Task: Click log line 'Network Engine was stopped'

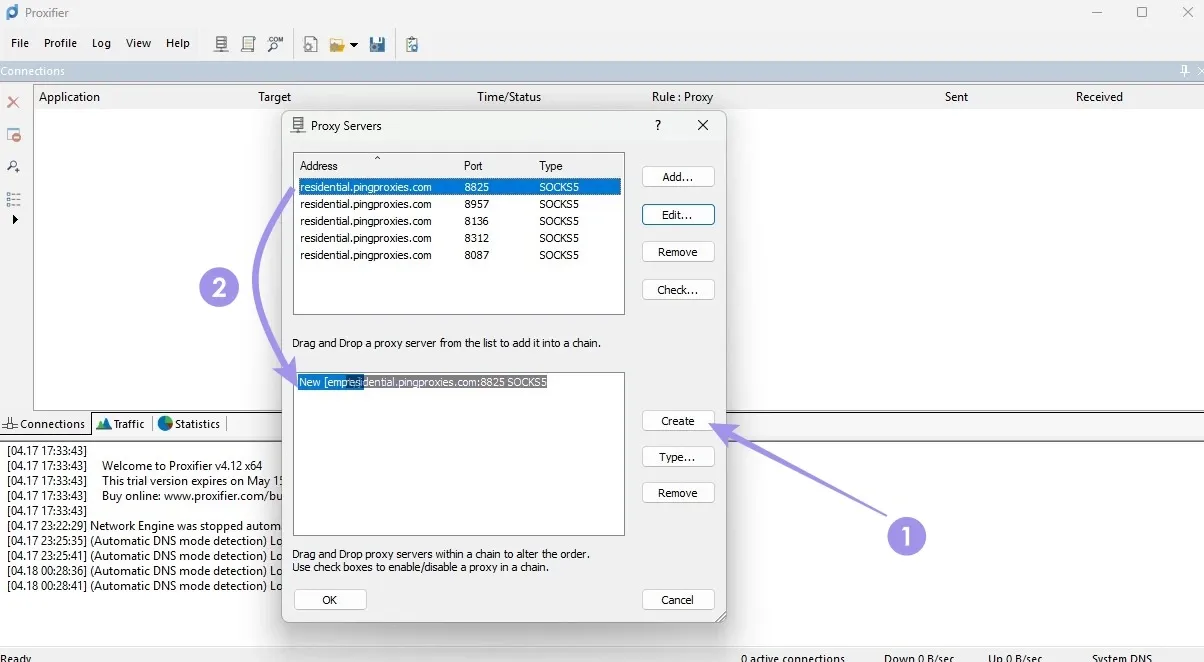Action: tap(186, 526)
